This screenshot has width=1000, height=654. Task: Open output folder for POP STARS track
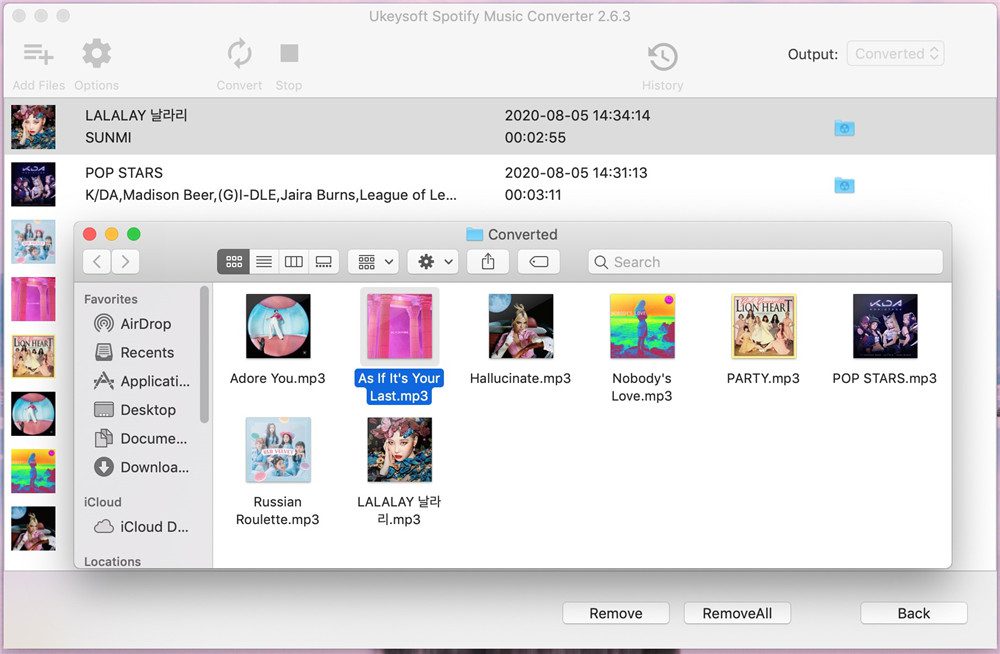pyautogui.click(x=844, y=185)
